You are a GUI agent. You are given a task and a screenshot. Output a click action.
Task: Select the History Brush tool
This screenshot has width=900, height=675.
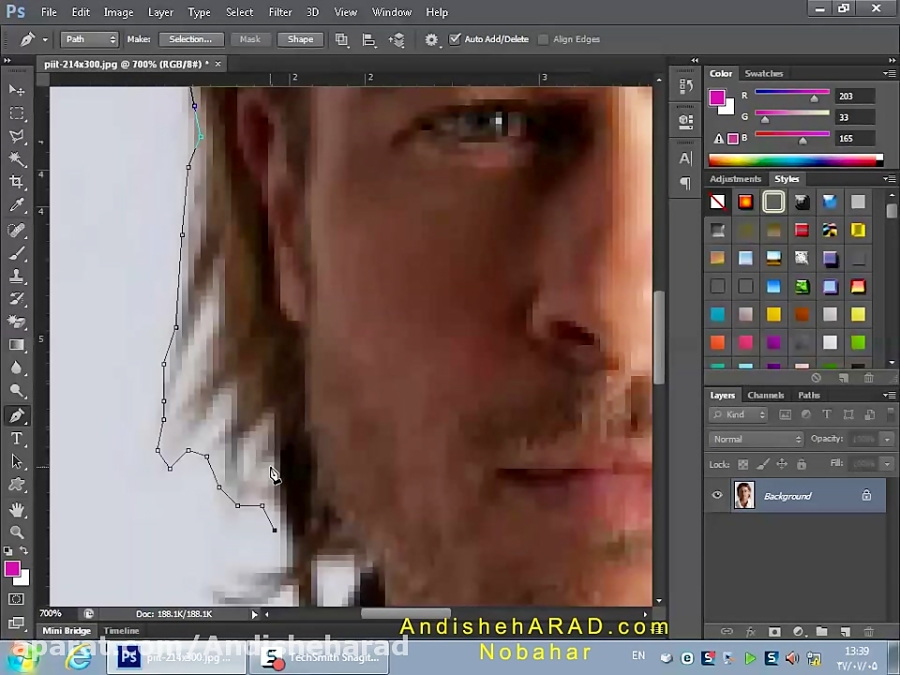tap(17, 299)
